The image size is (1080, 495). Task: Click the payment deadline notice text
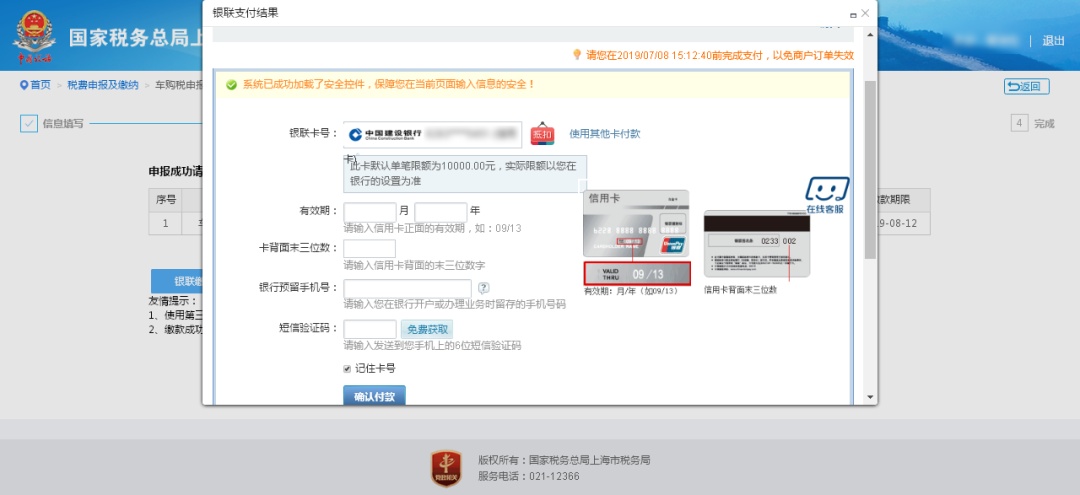pos(720,55)
